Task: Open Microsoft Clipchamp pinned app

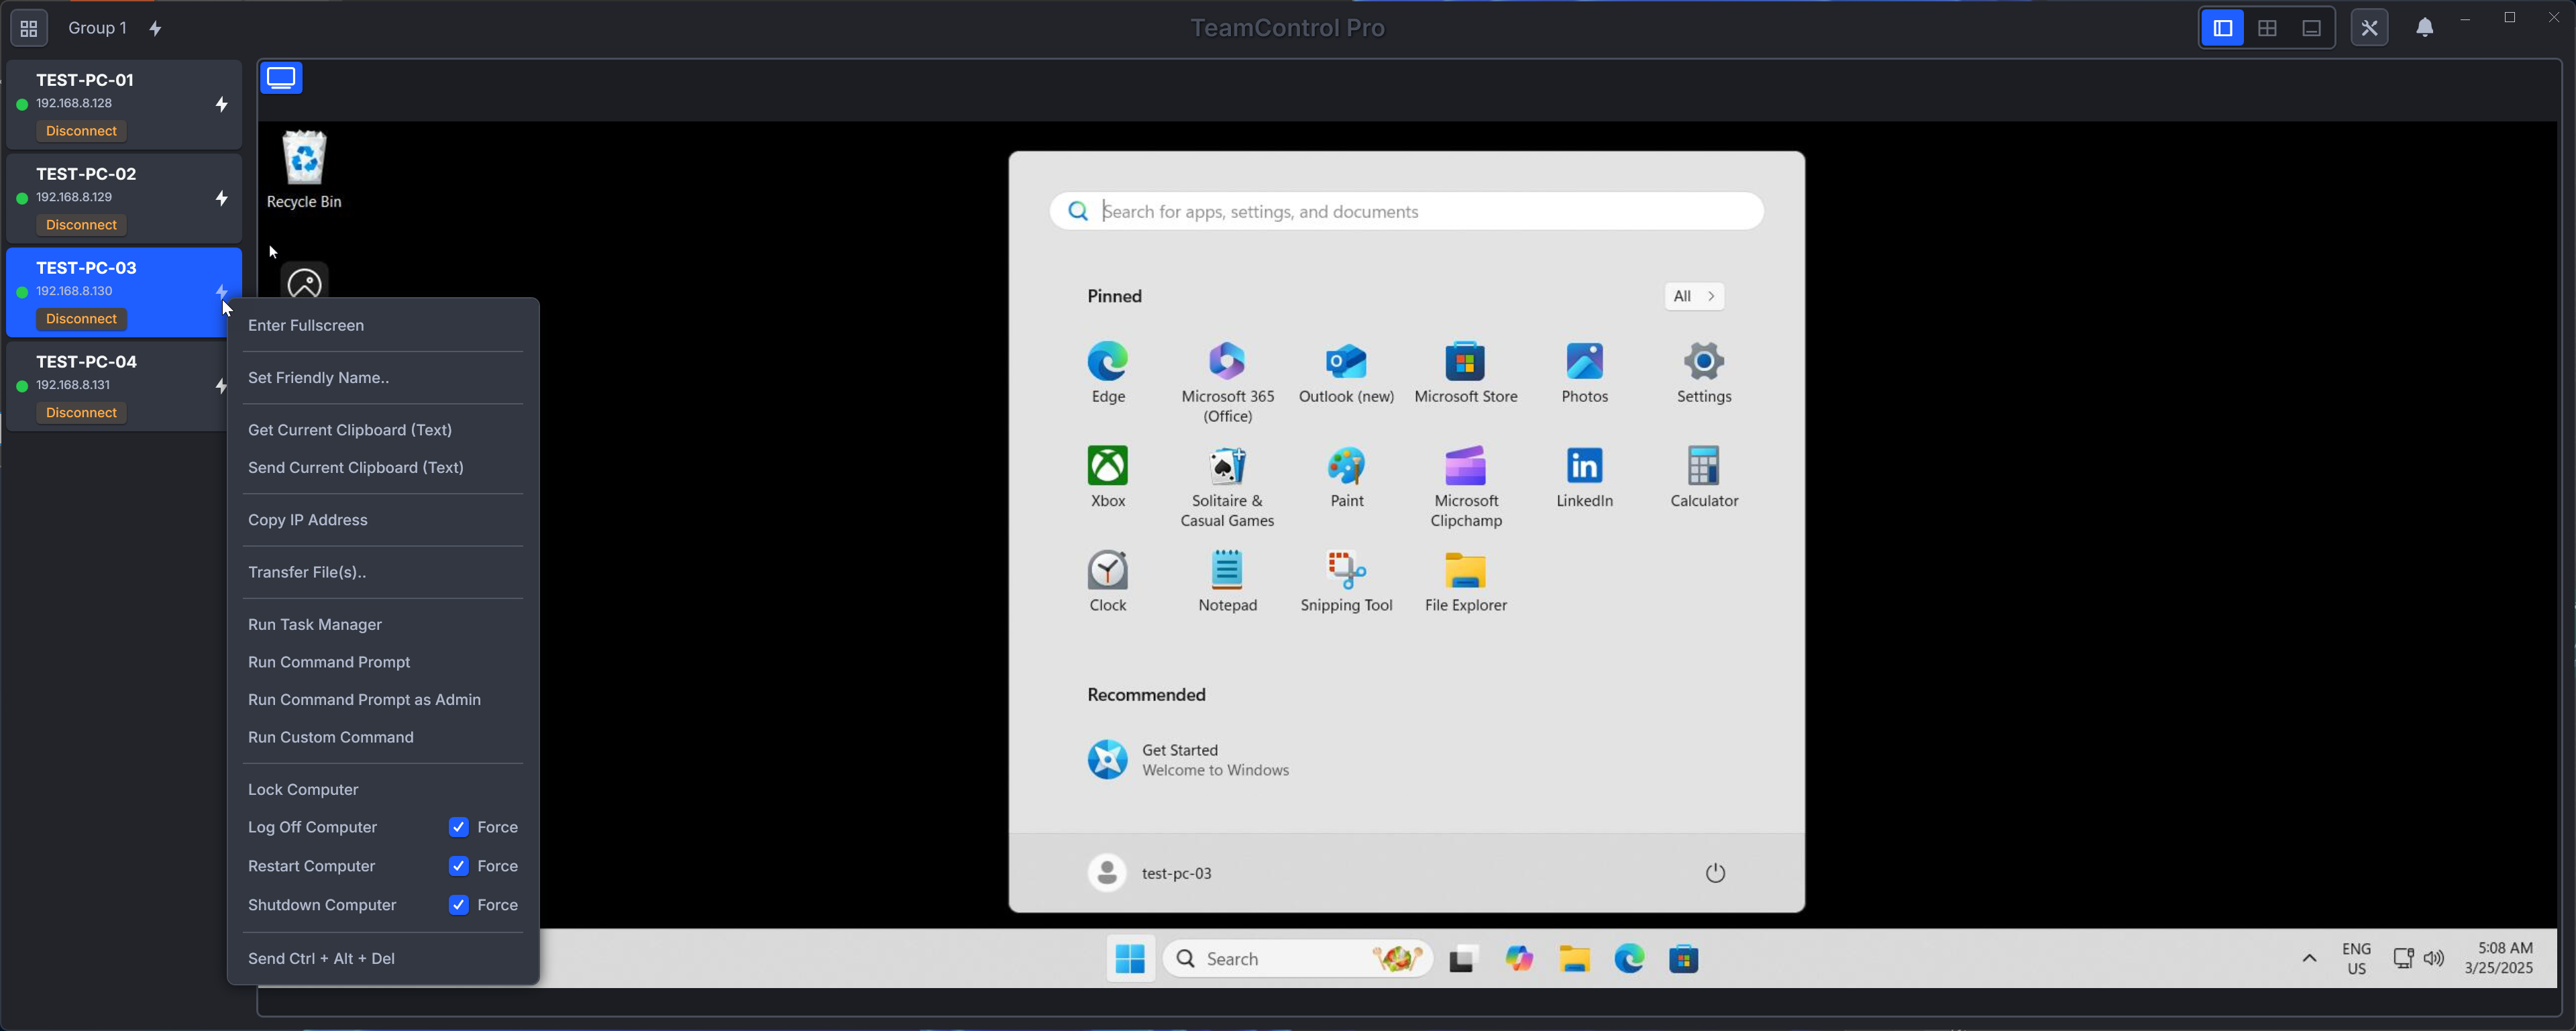Action: pyautogui.click(x=1465, y=486)
